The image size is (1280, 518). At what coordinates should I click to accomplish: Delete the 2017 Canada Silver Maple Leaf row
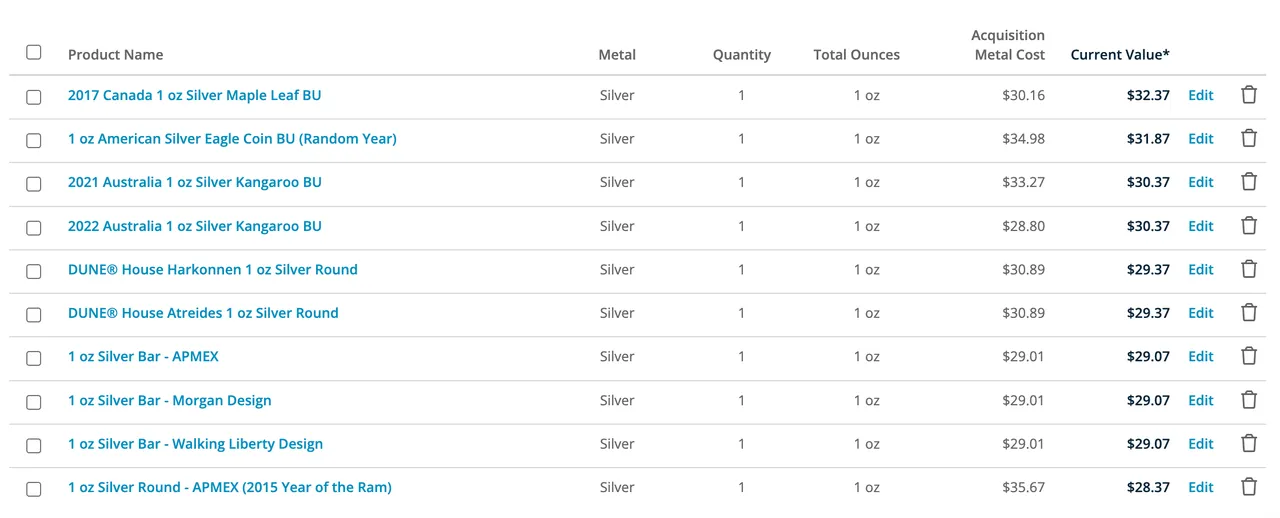coord(1248,95)
